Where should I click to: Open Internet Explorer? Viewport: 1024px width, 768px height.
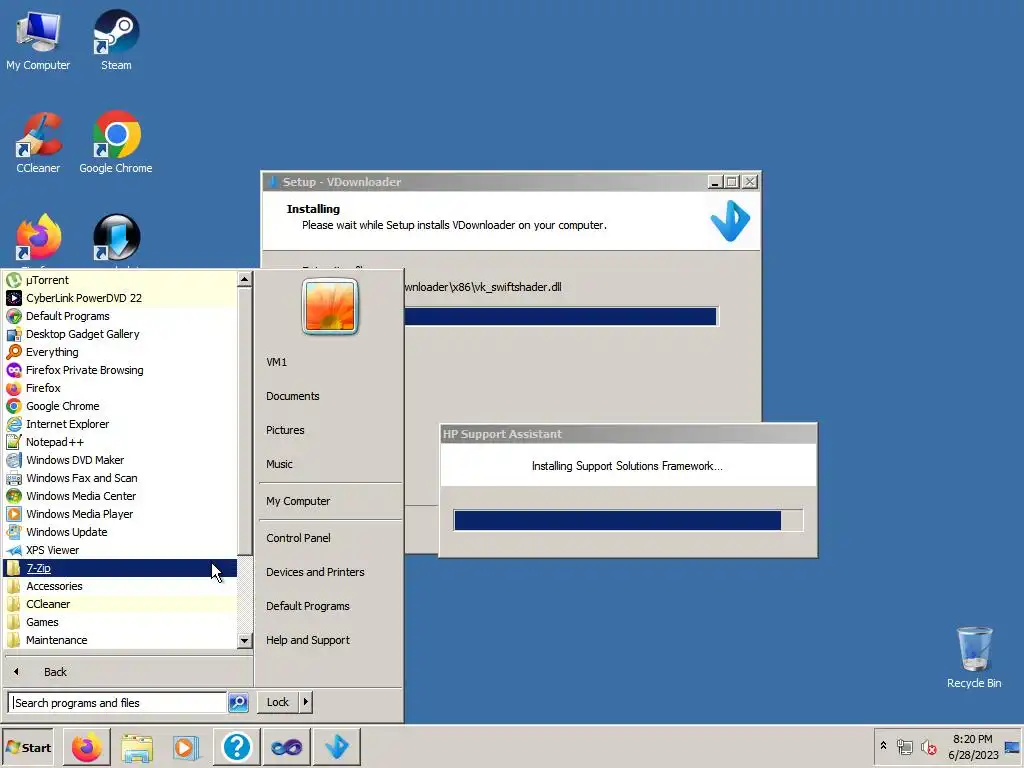point(121,424)
